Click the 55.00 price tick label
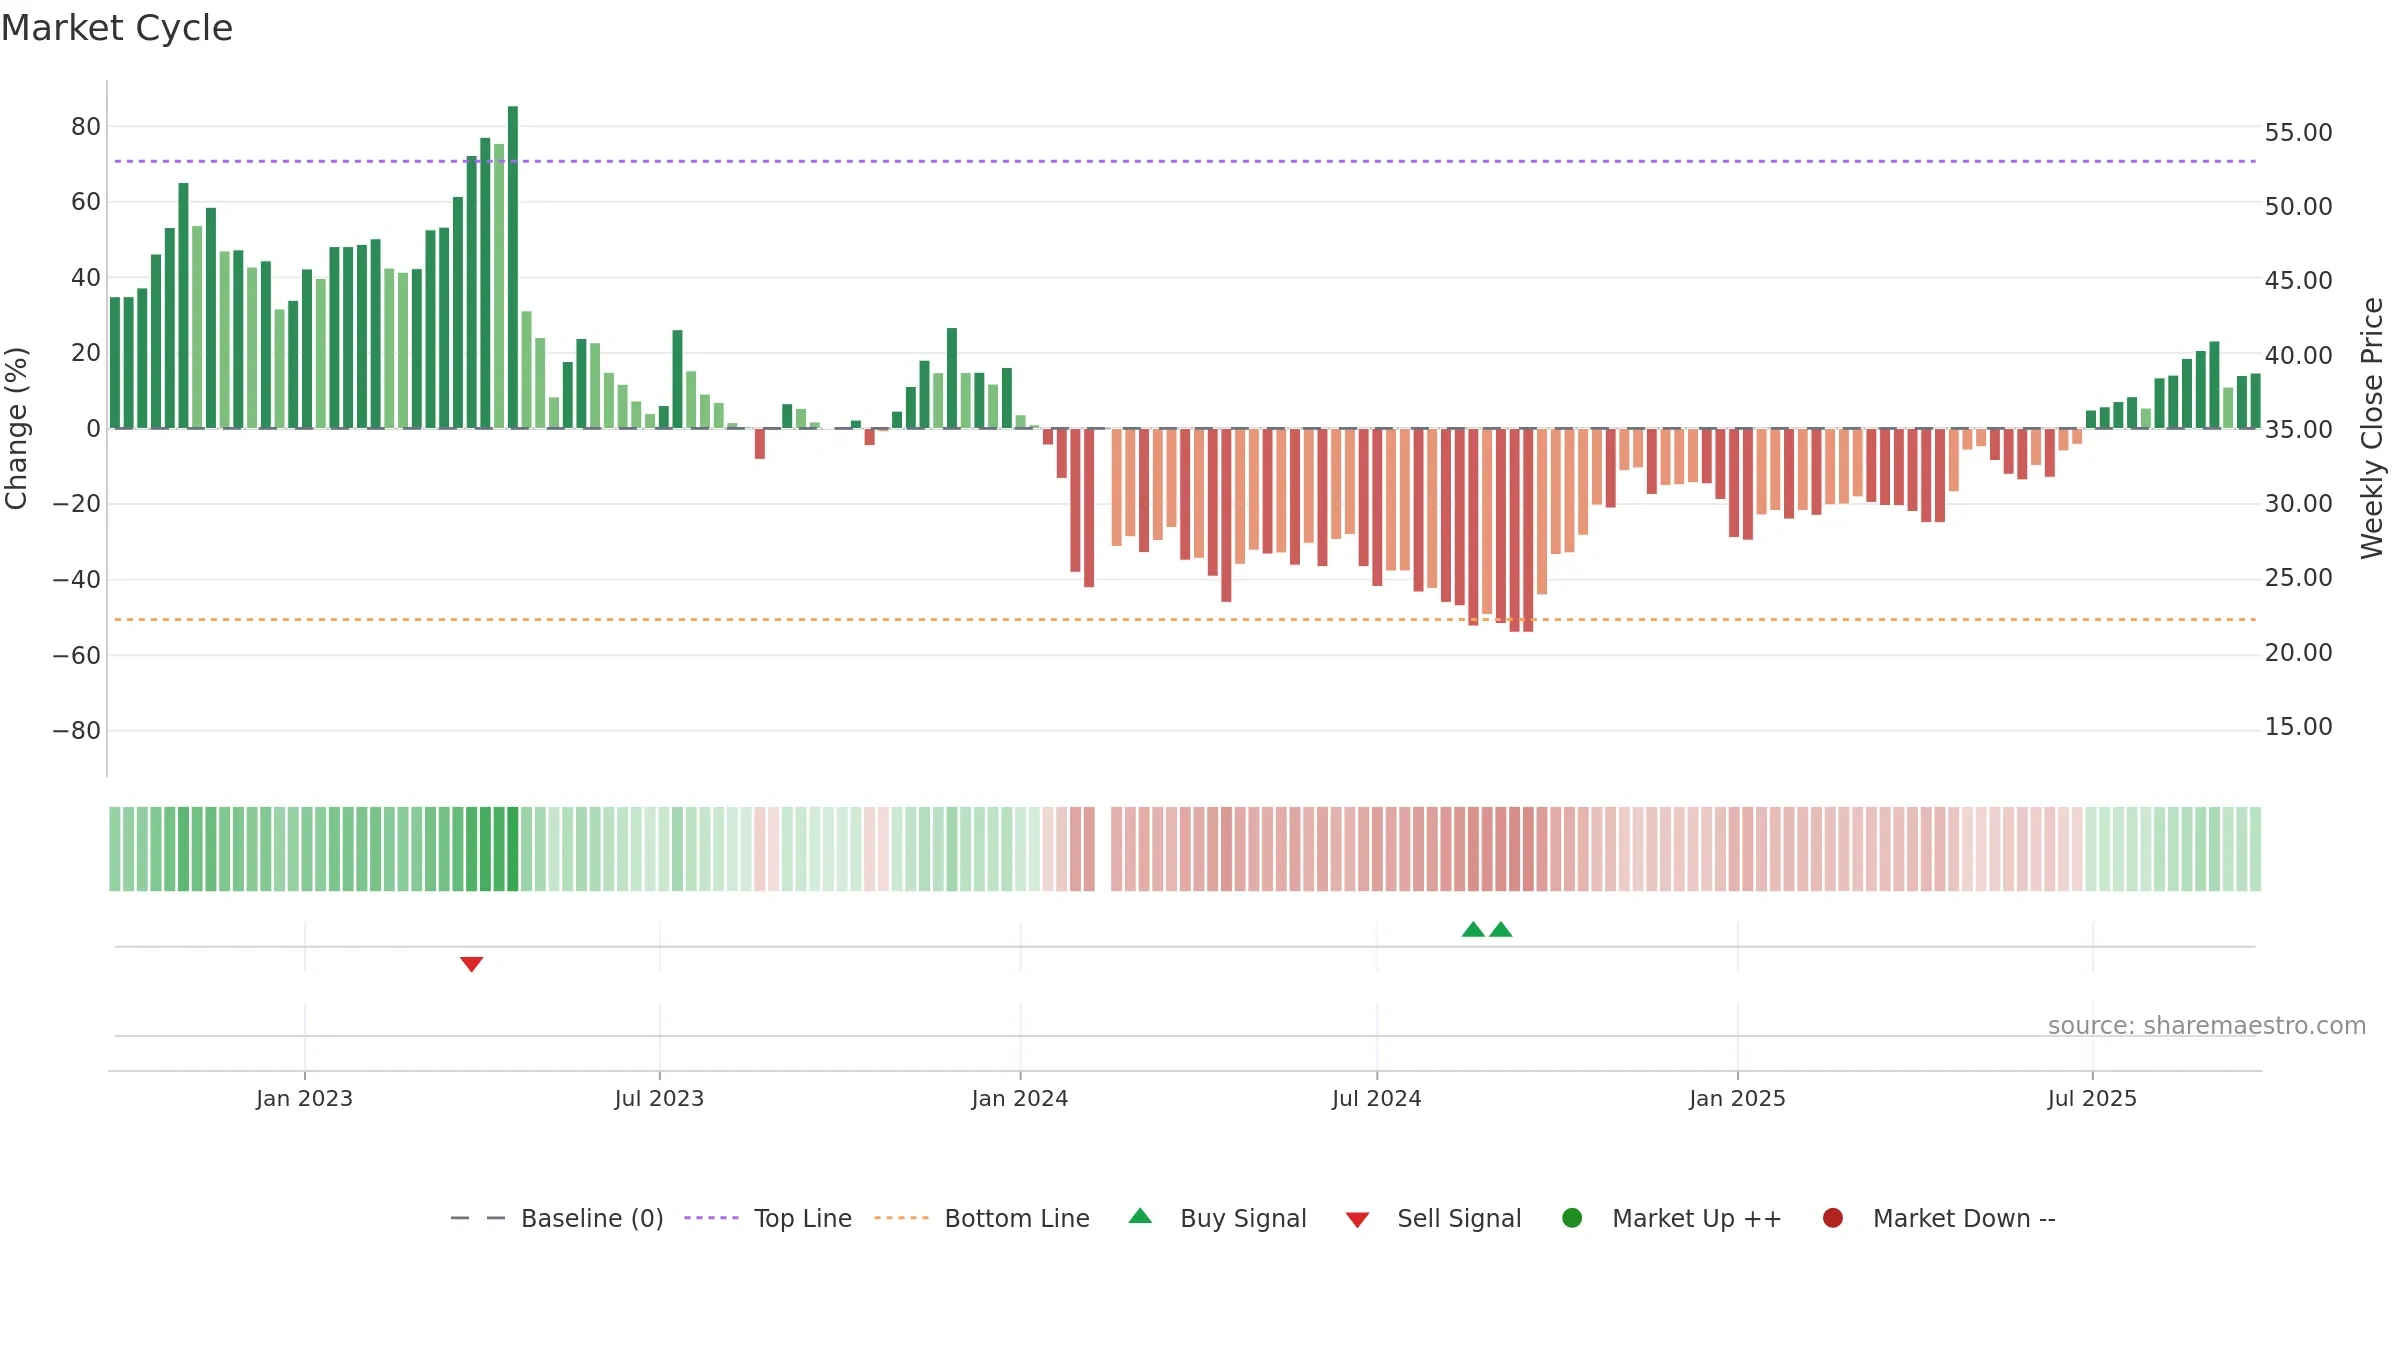Screen dimensions: 2400x1350 (2298, 132)
